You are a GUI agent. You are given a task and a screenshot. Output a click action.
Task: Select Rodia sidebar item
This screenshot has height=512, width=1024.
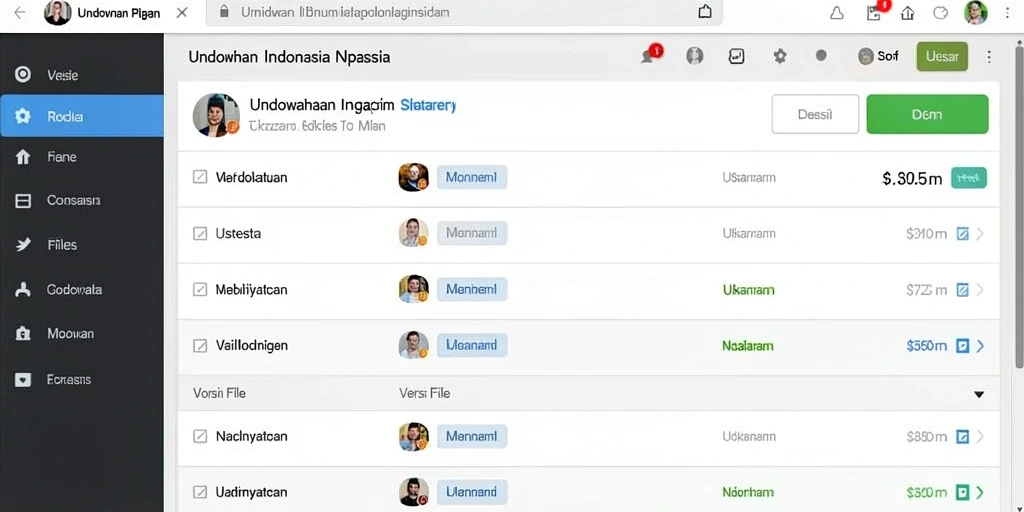point(82,116)
